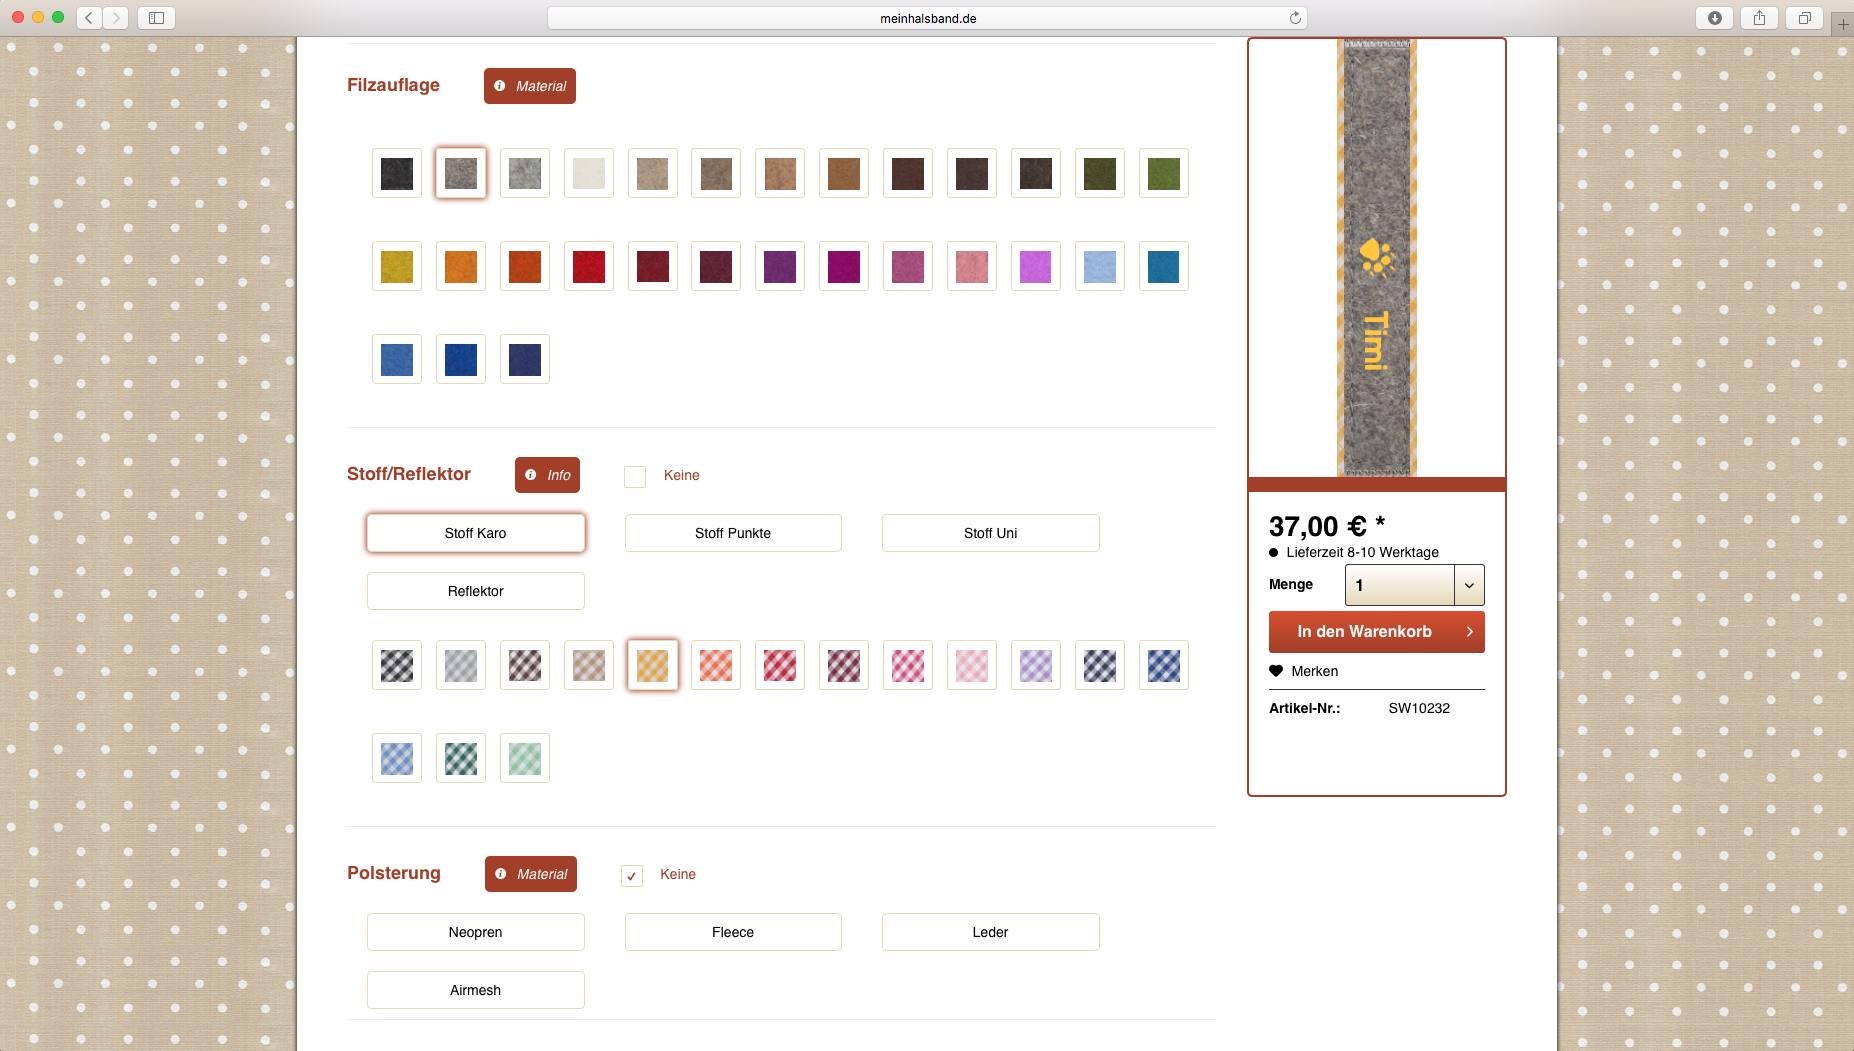The image size is (1854, 1051).
Task: Select the Reflektor option
Action: (x=476, y=591)
